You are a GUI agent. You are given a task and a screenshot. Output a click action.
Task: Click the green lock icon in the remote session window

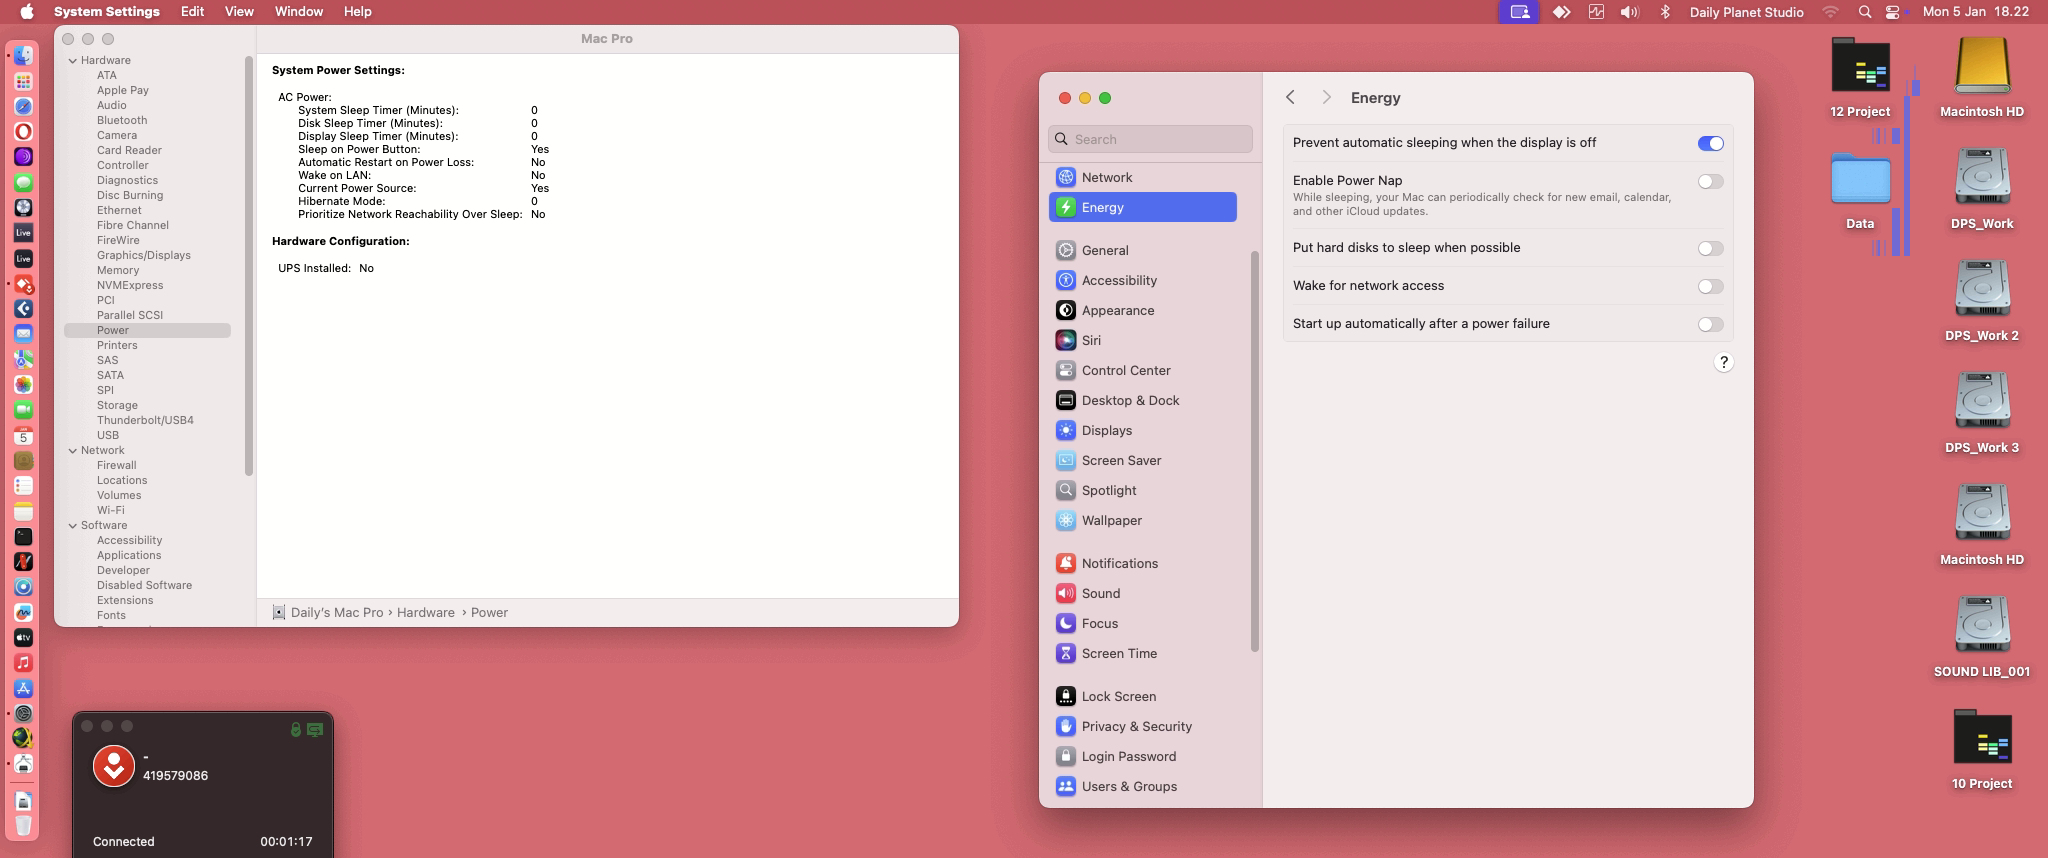pyautogui.click(x=295, y=729)
